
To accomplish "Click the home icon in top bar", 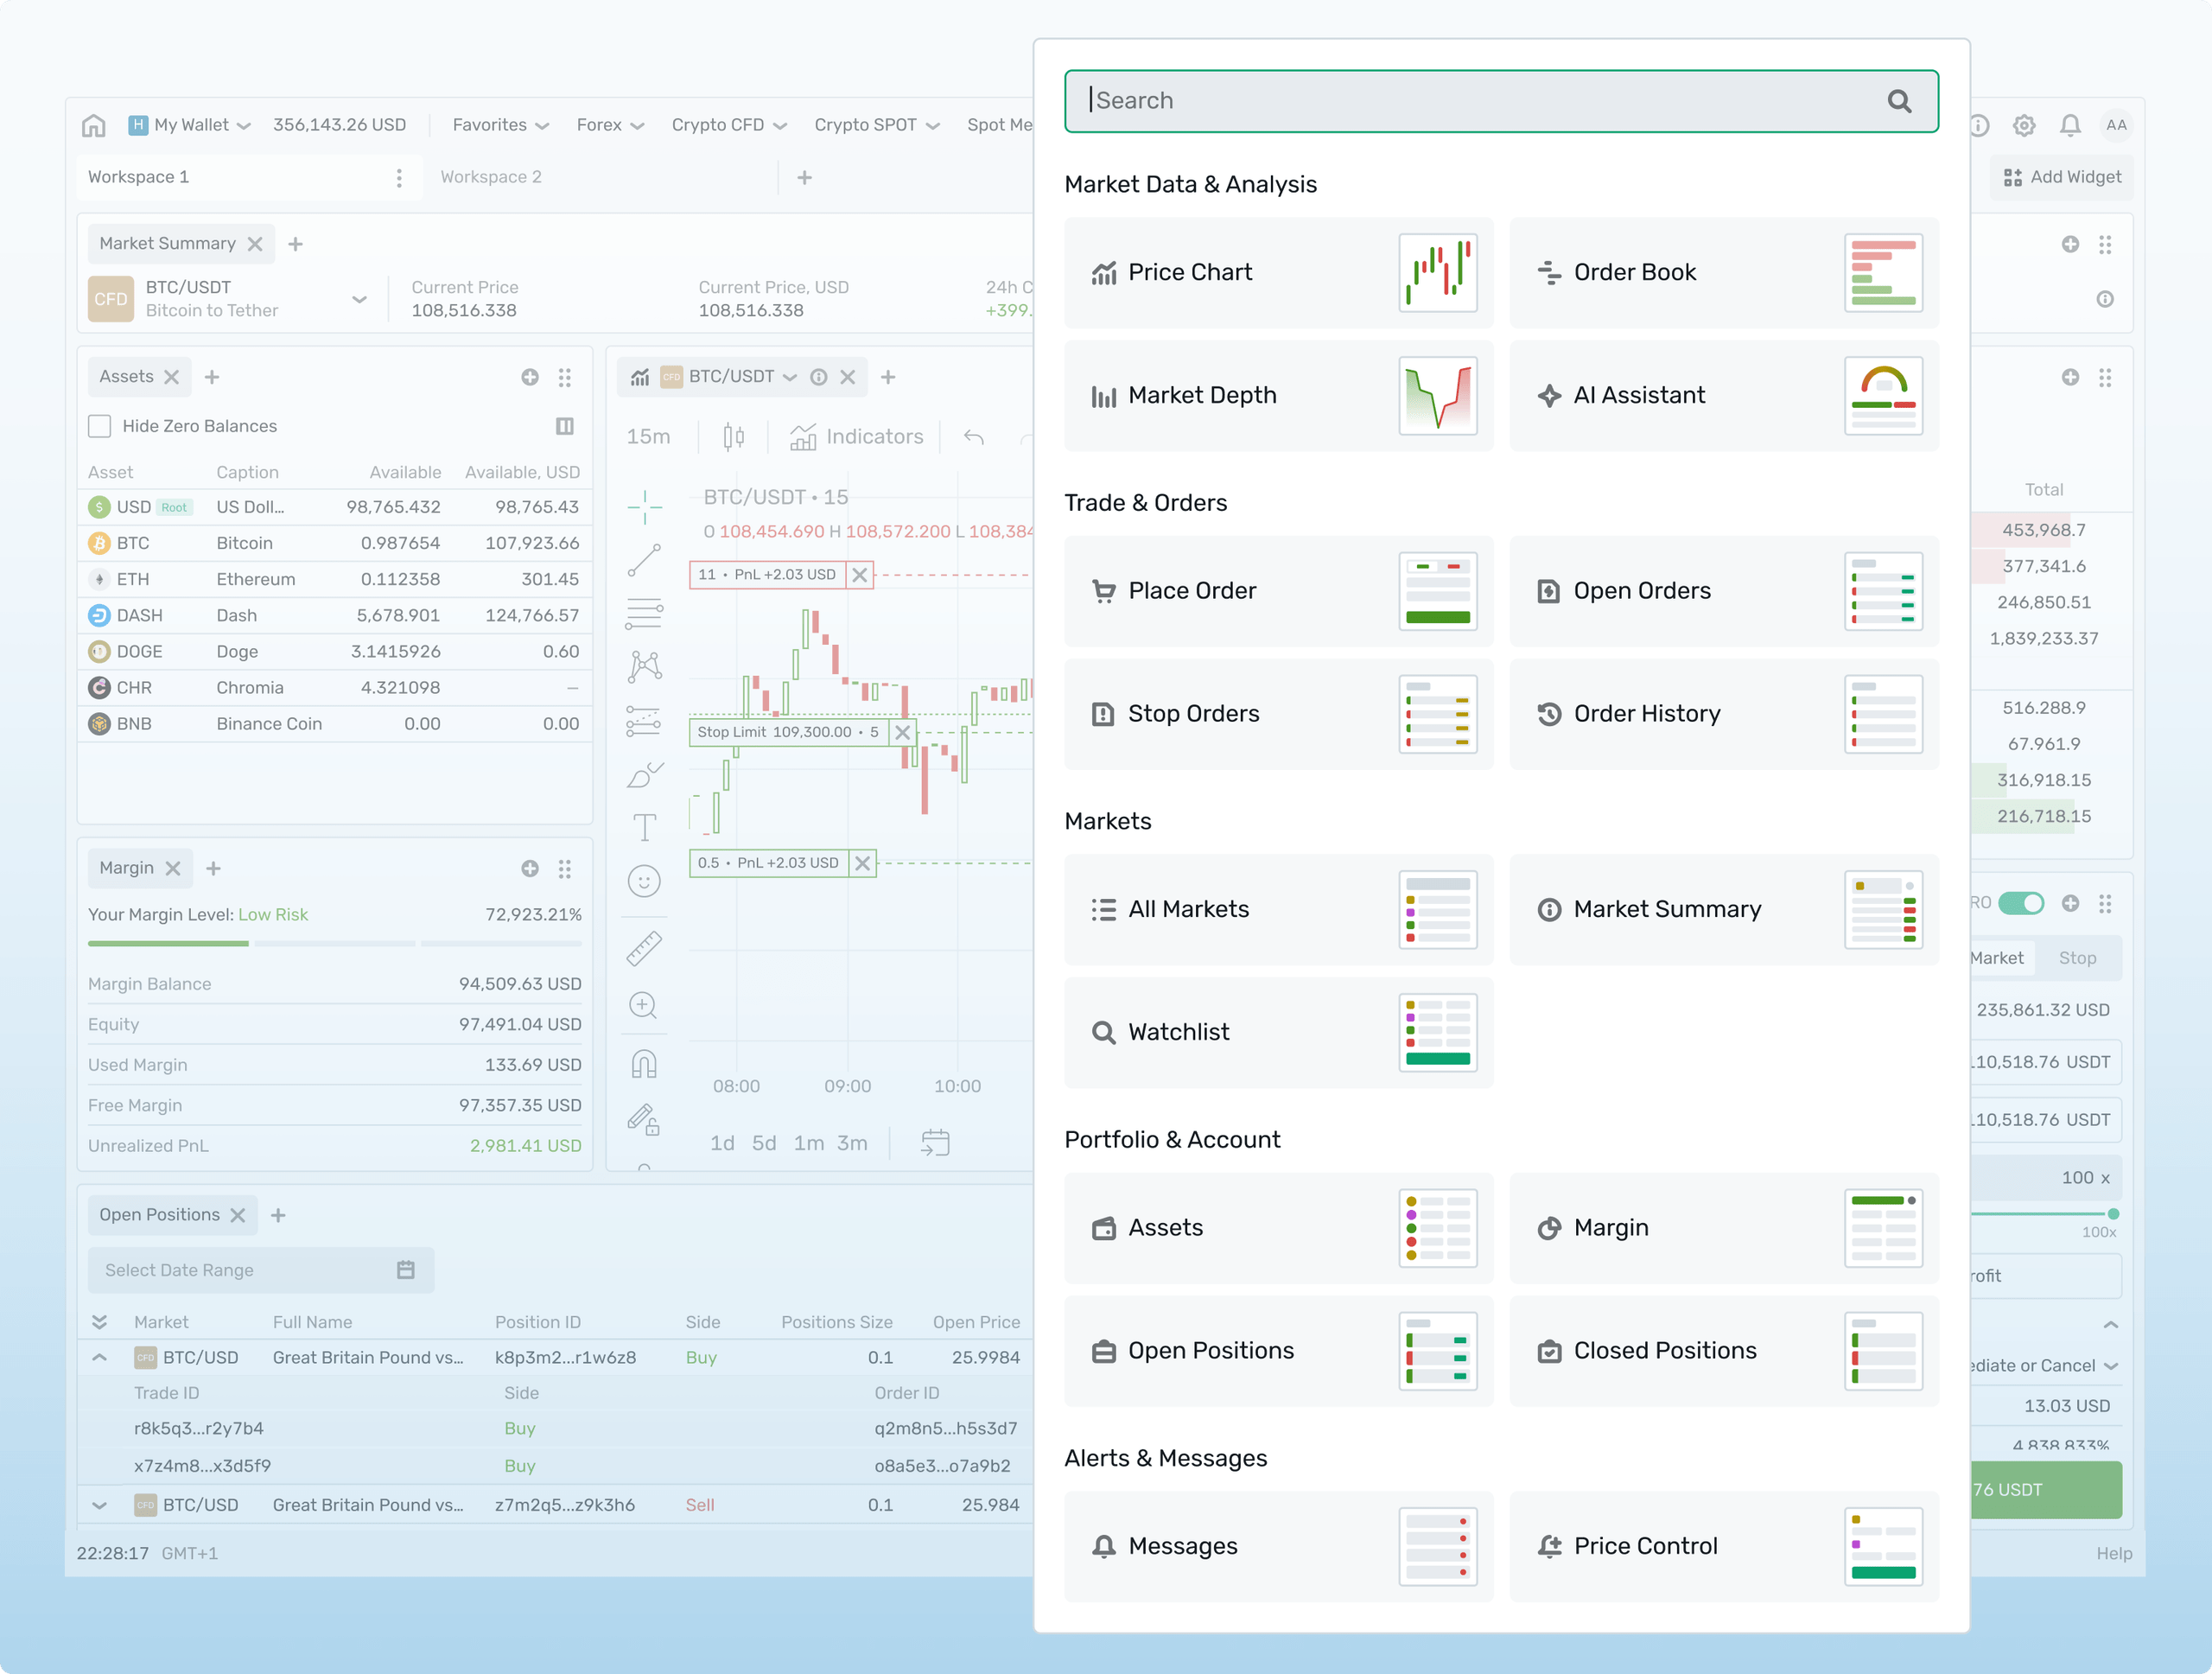I will pos(93,125).
